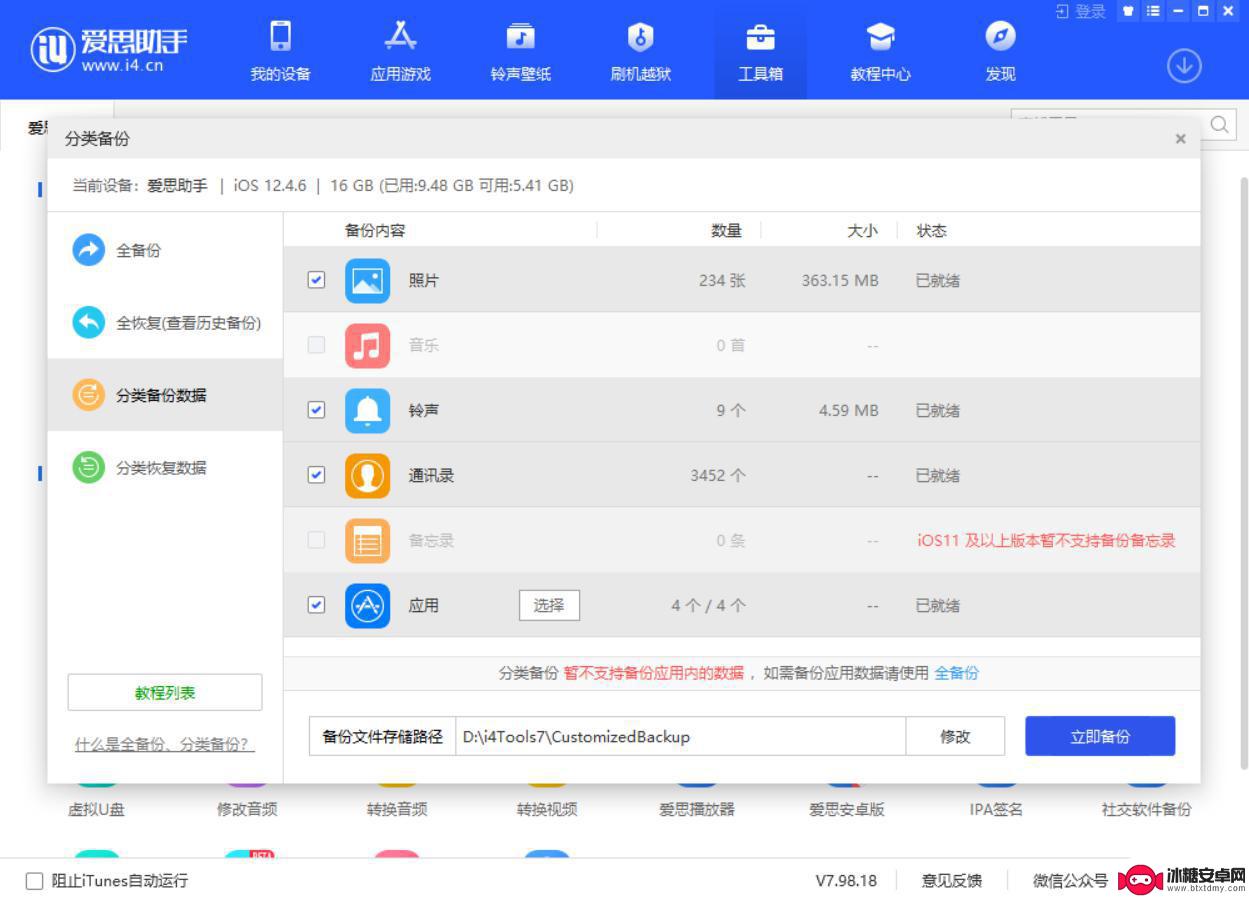Click the skin shirt icon in title bar

1128,11
